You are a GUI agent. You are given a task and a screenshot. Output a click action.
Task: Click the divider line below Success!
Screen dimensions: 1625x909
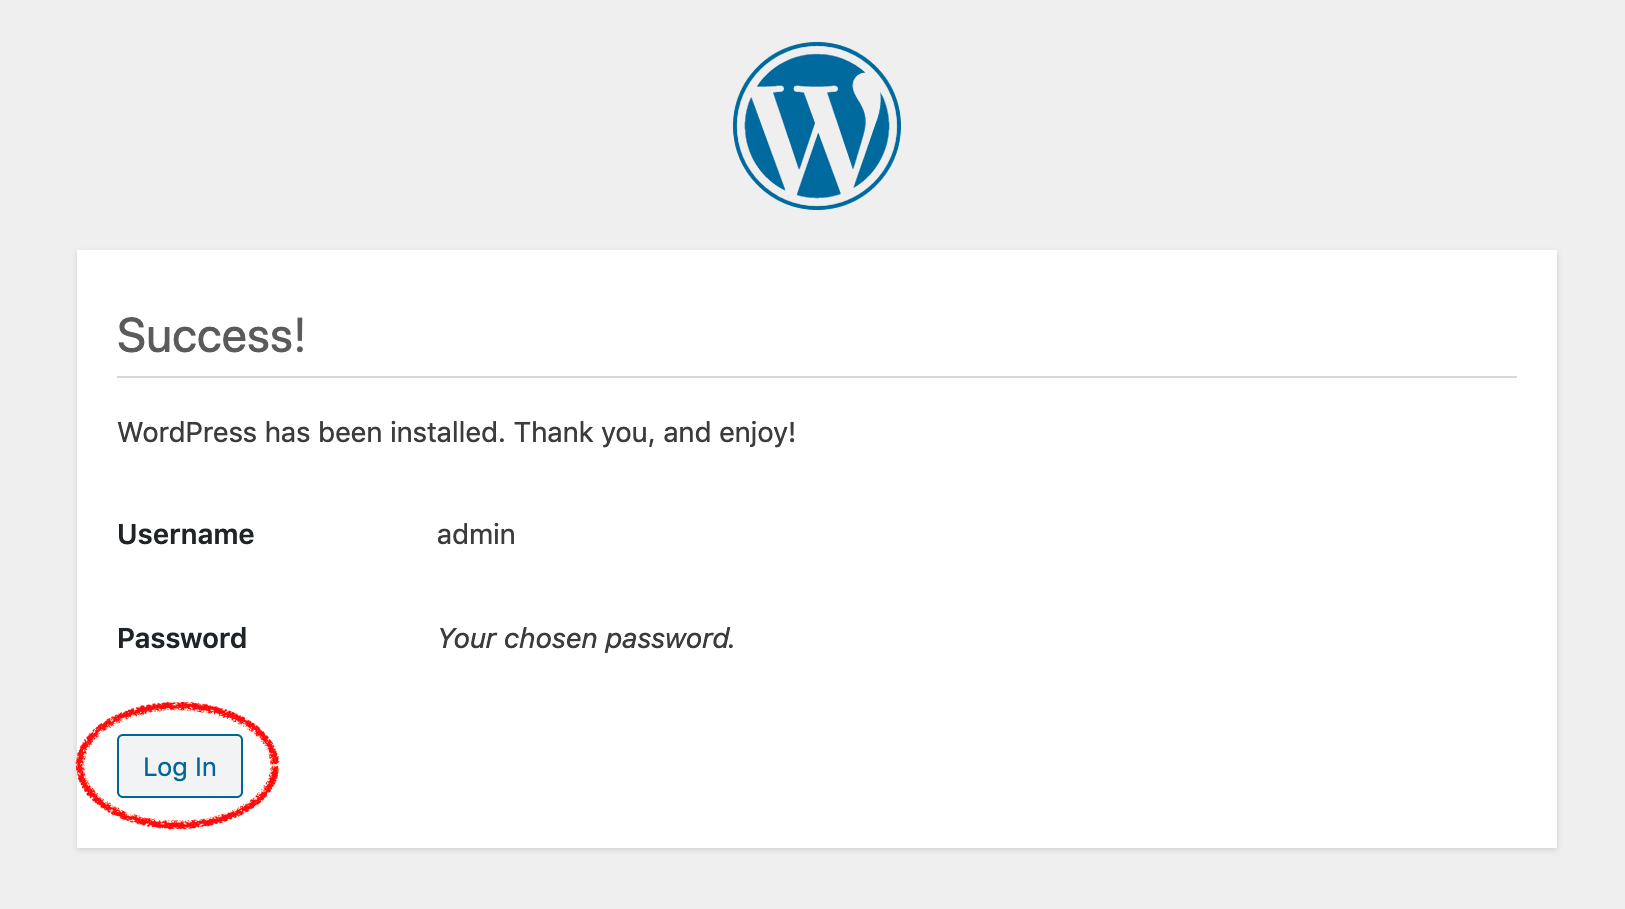tap(816, 377)
